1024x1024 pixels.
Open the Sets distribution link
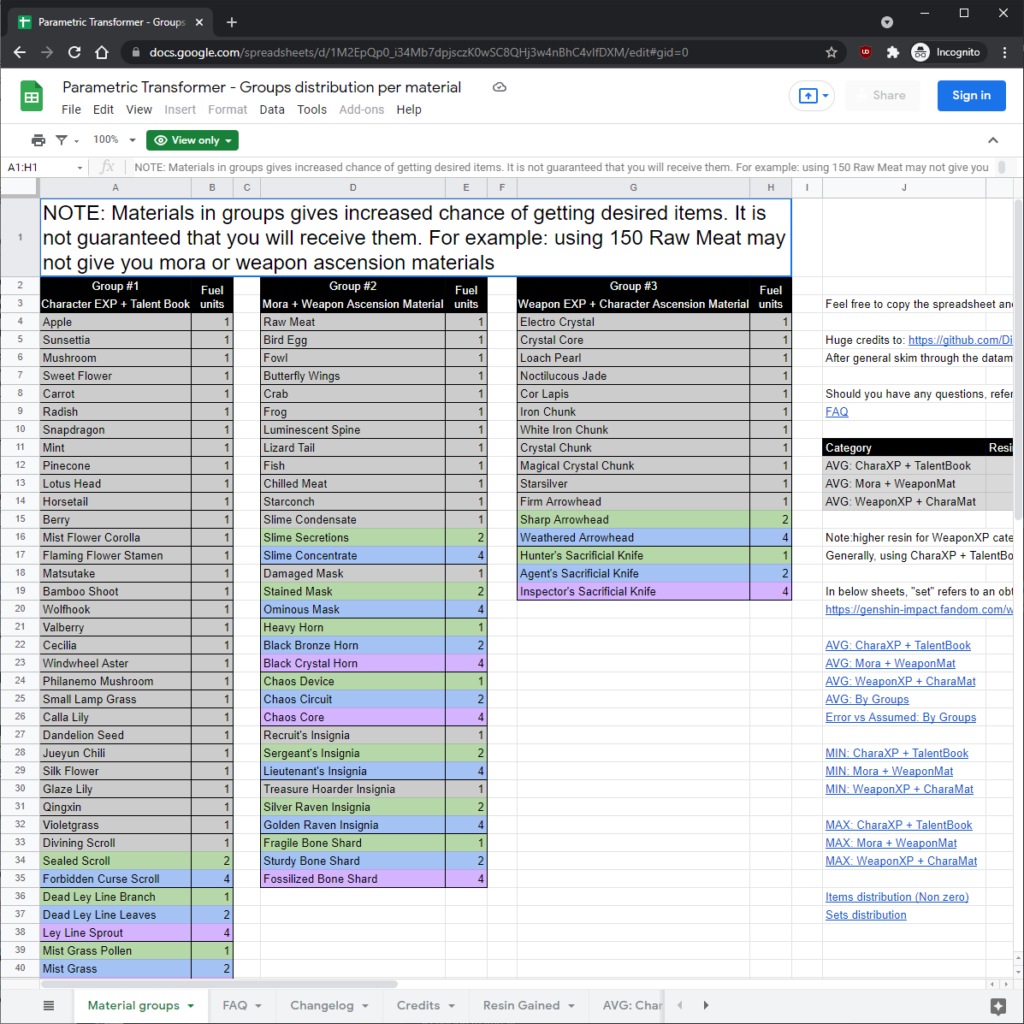pos(865,915)
